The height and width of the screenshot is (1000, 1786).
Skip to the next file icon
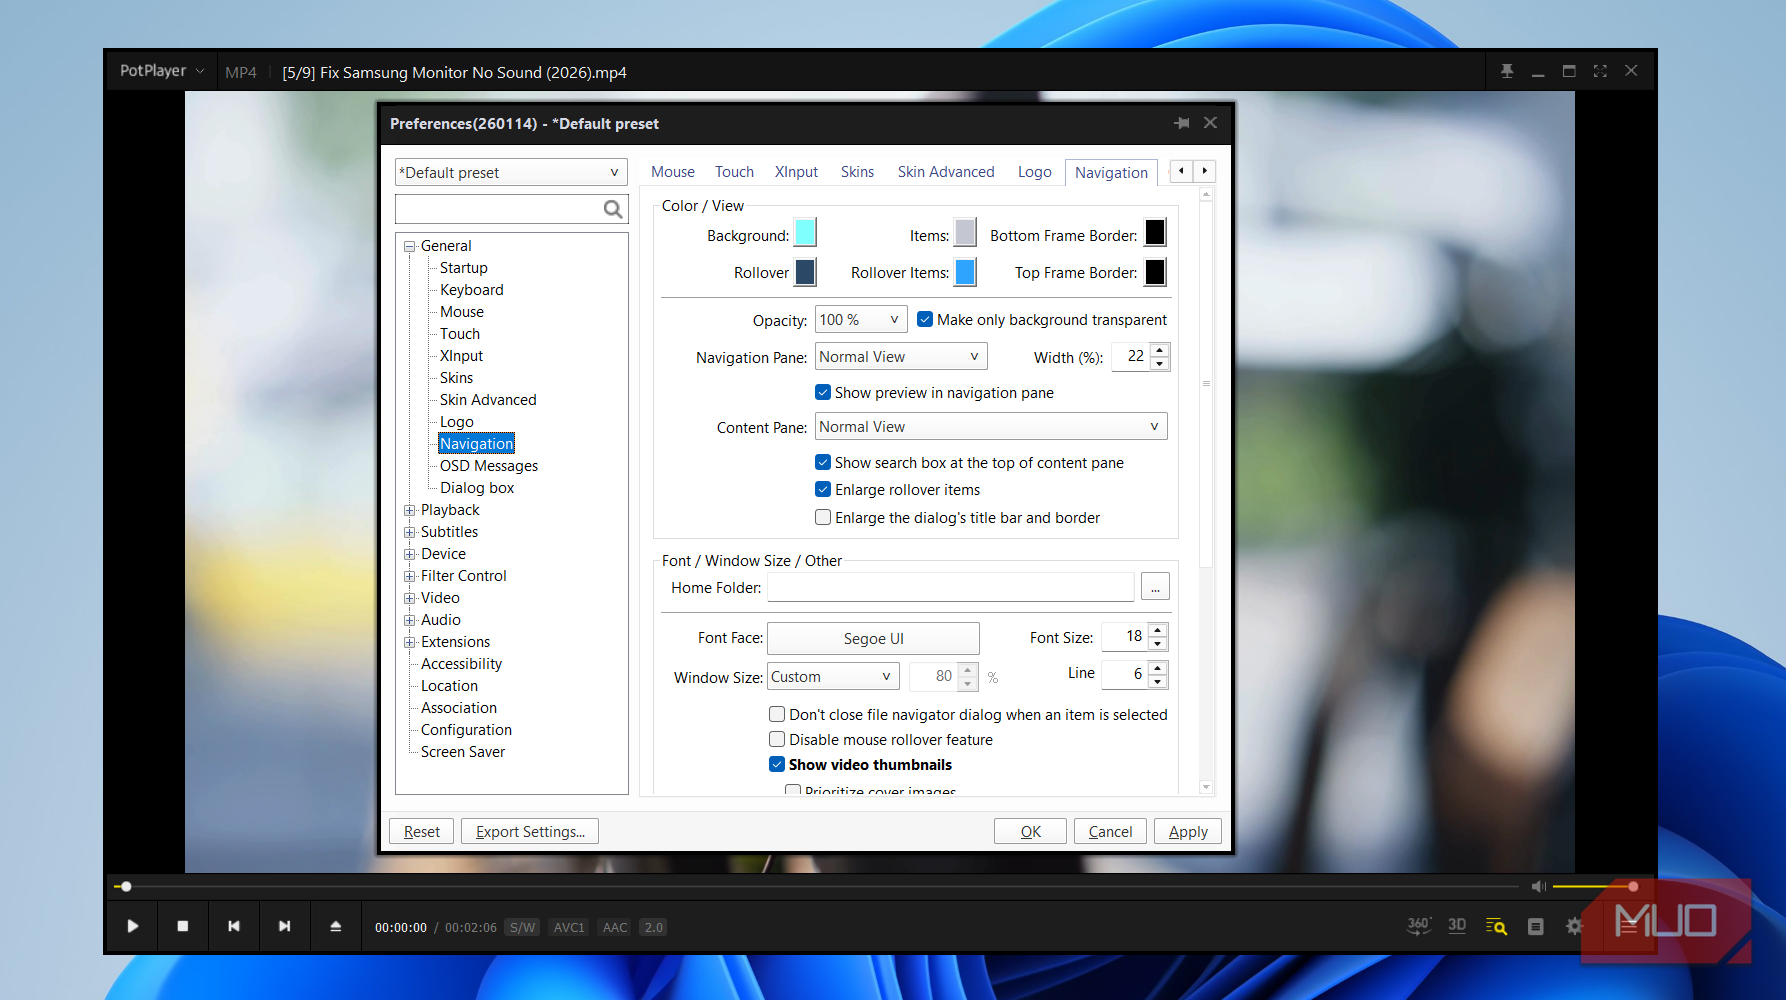click(285, 926)
